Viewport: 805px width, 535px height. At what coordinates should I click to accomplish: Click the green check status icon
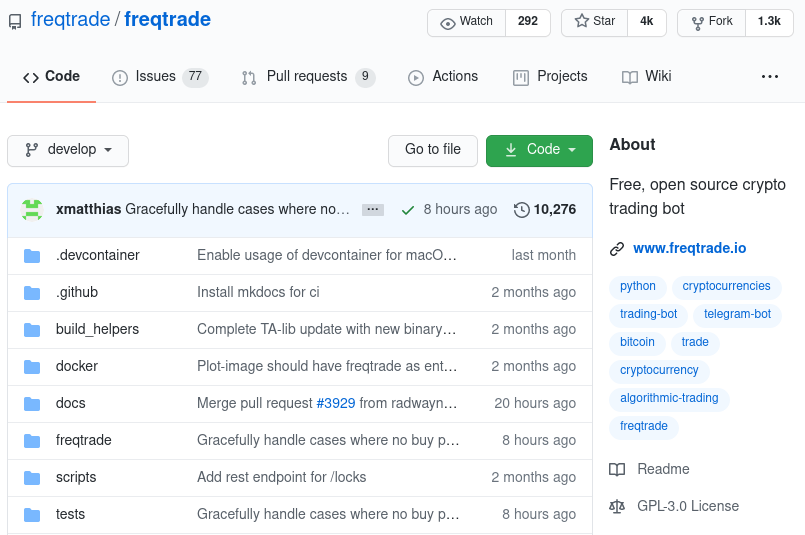(x=408, y=210)
